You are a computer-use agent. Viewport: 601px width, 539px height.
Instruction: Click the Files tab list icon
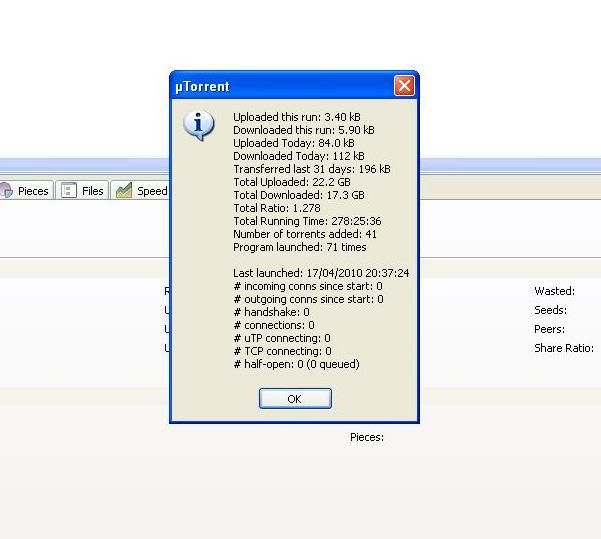(69, 191)
